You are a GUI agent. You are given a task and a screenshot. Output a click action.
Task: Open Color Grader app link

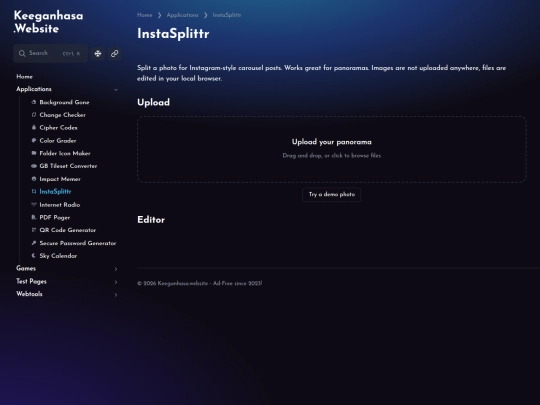58,141
